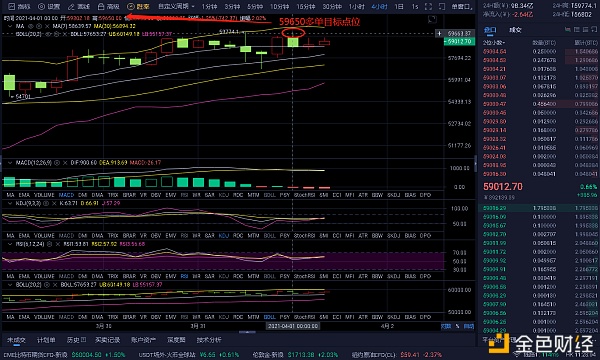Open the 历史 order history tab
Viewport: 600px width, 360px height.
76,340
